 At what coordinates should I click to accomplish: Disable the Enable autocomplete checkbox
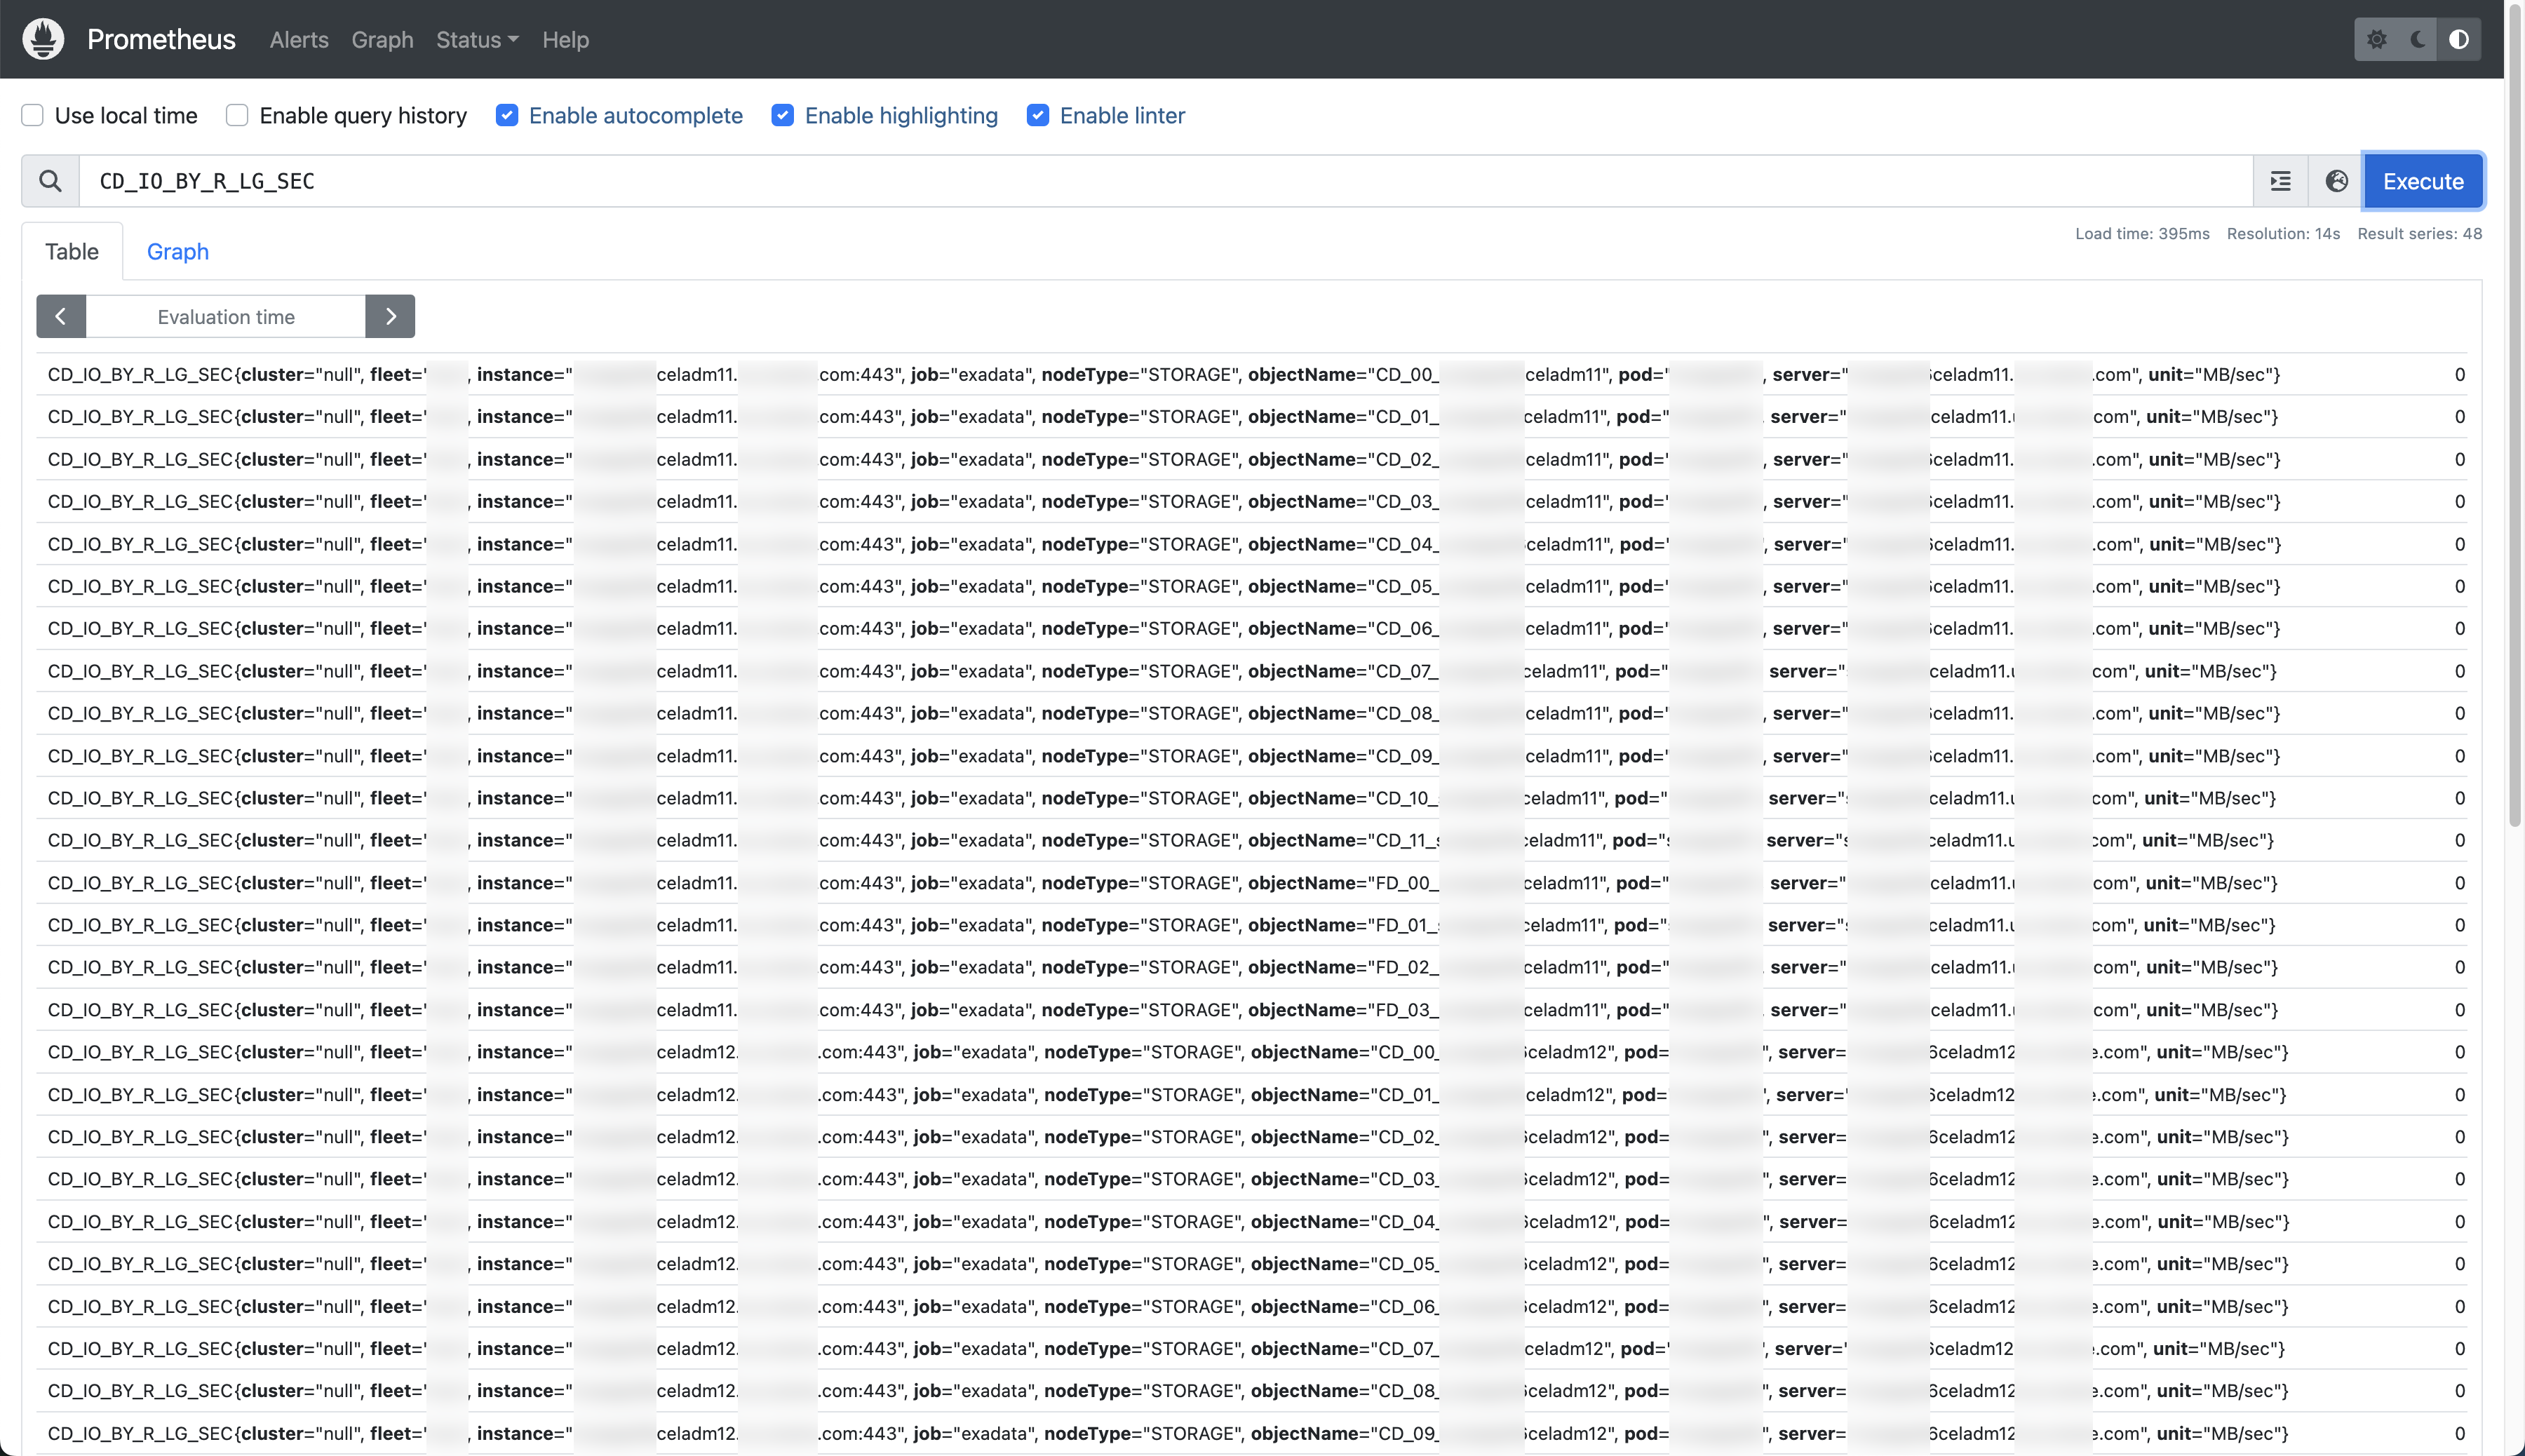(508, 115)
